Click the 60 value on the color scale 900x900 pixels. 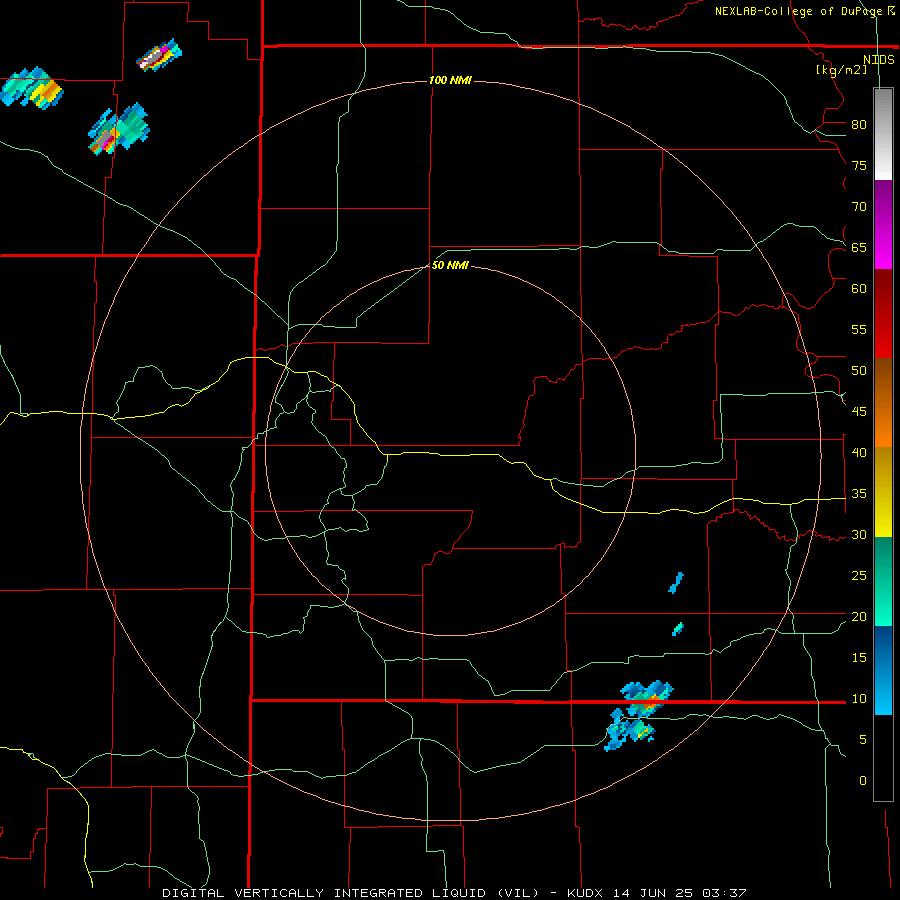(859, 289)
